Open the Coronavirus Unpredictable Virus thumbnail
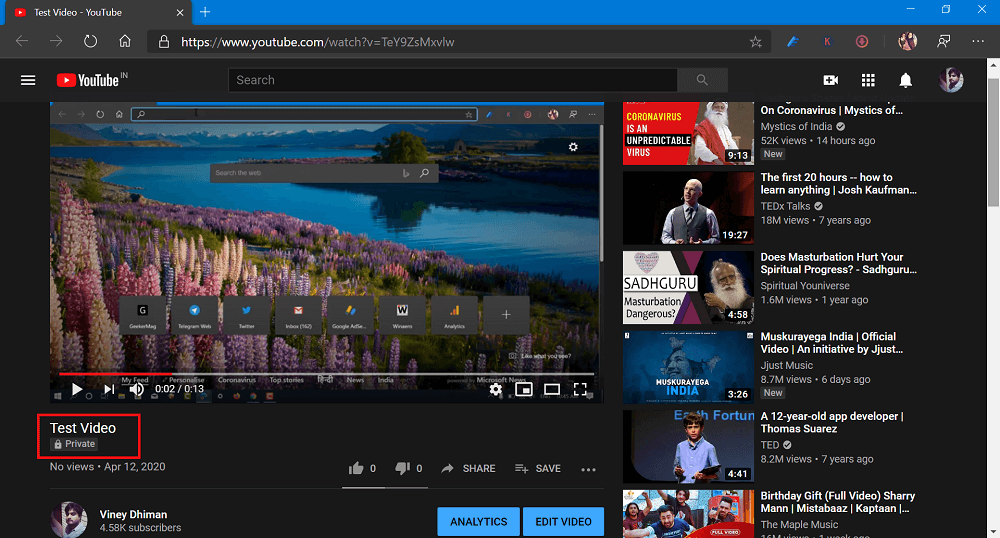This screenshot has height=538, width=1000. 688,133
